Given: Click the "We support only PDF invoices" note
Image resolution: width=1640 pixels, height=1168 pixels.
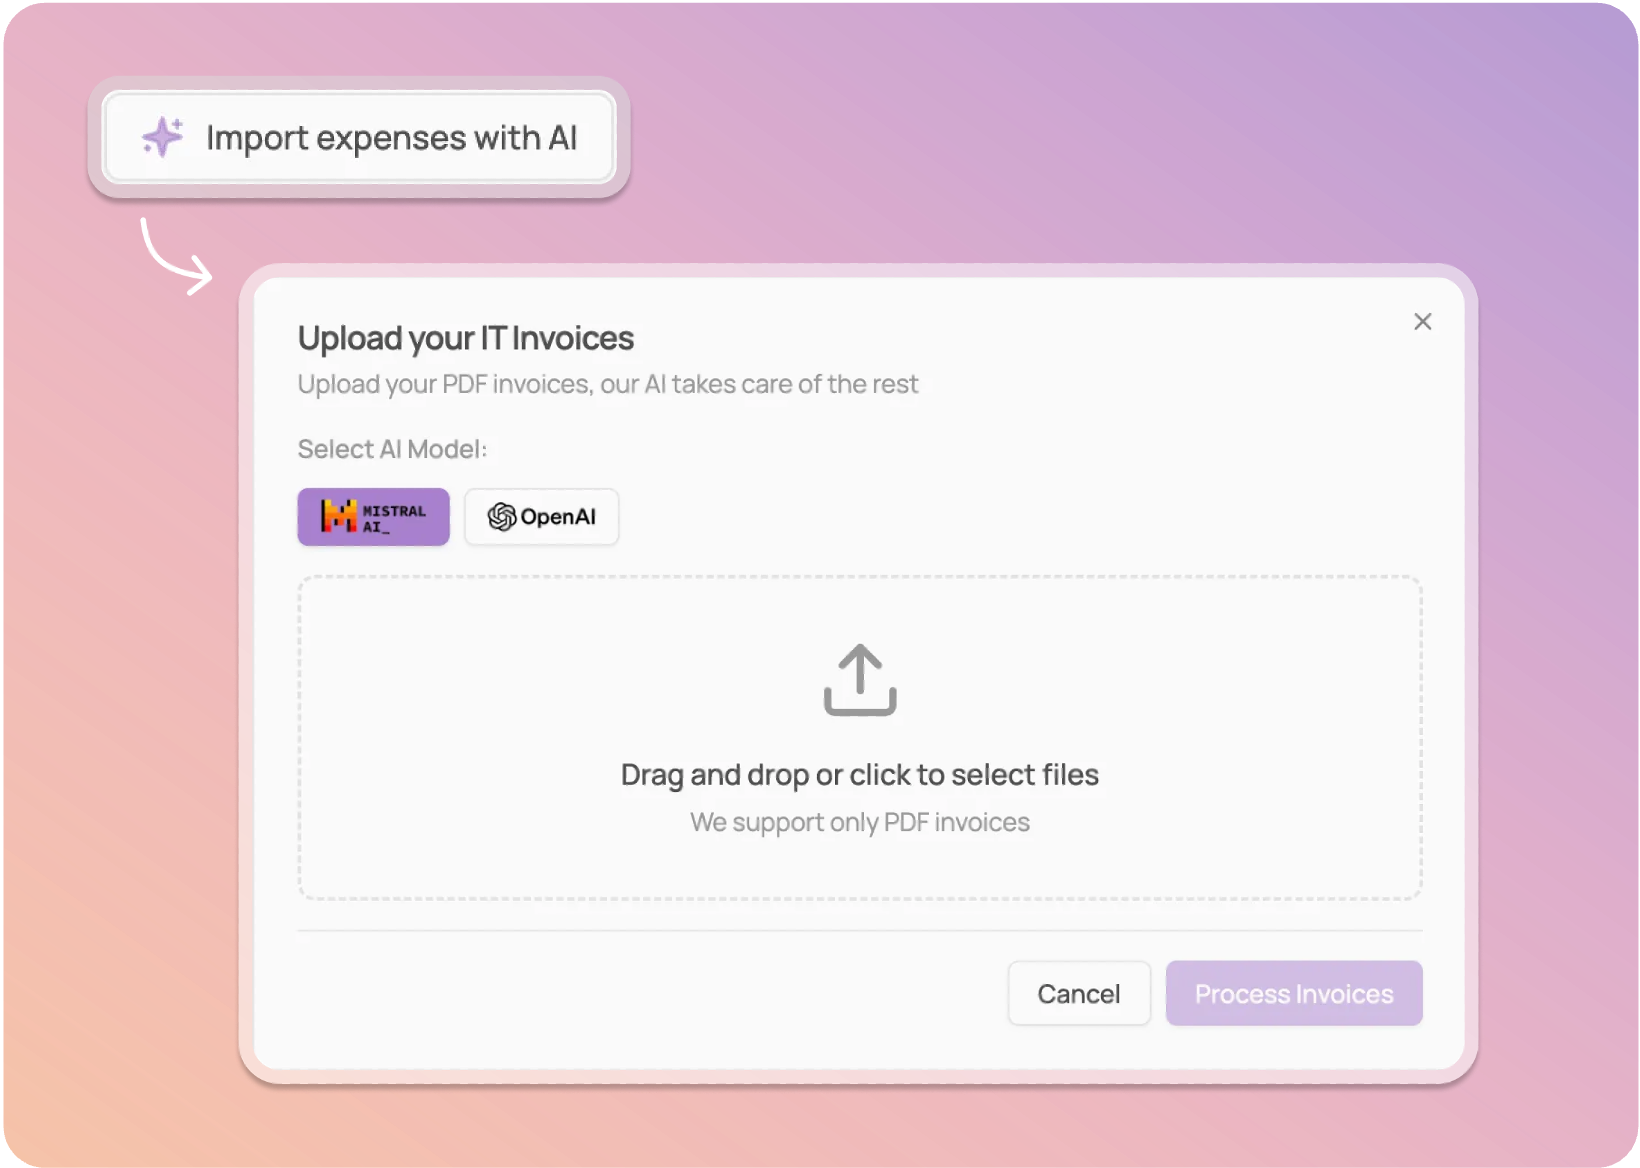Looking at the screenshot, I should point(860,822).
